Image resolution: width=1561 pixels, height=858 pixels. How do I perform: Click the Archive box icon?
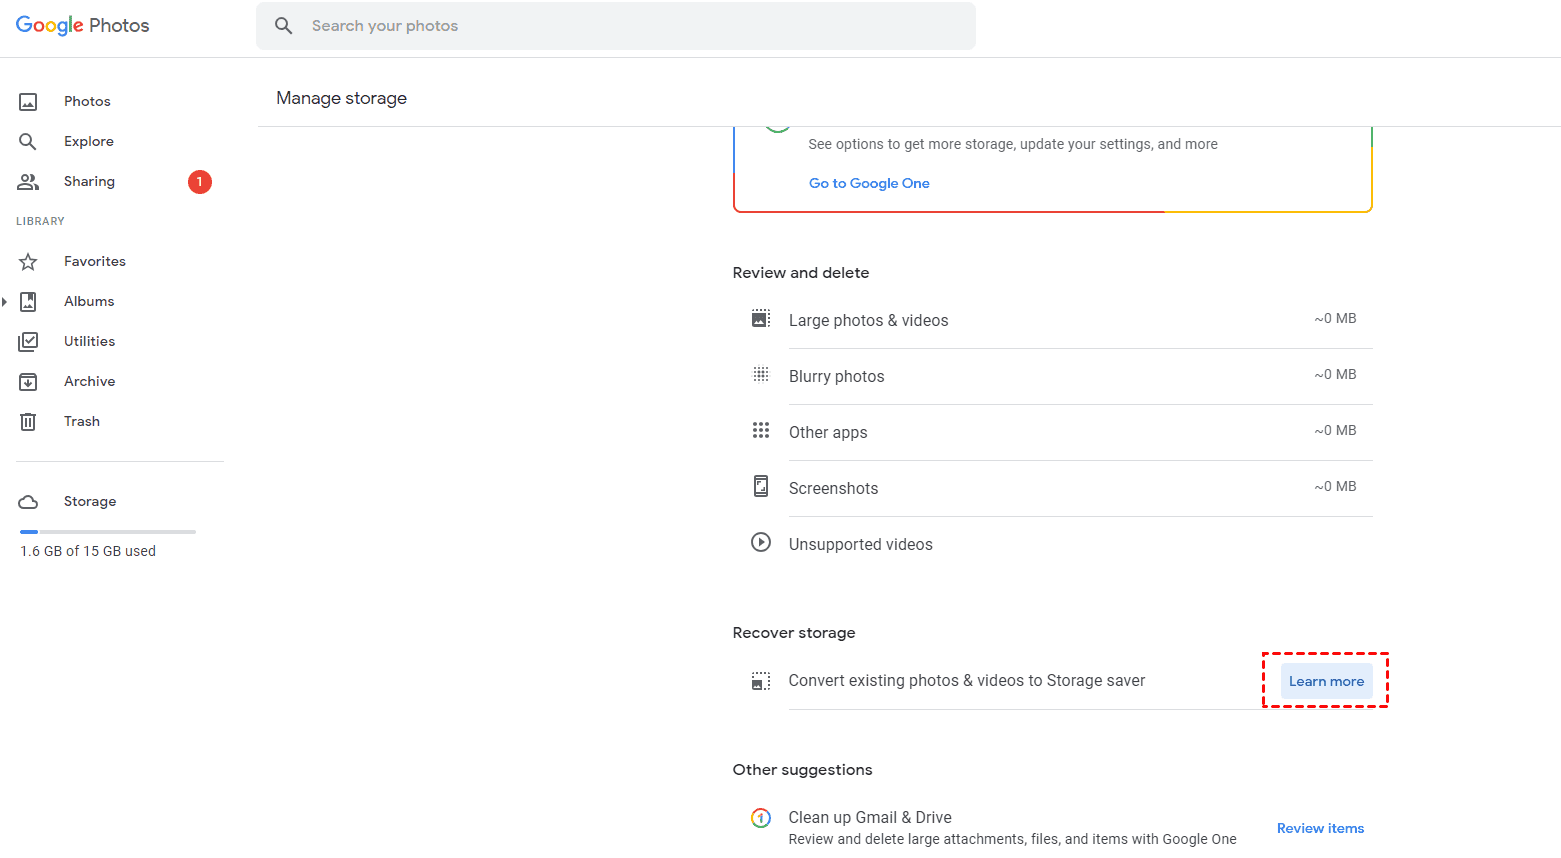tap(28, 382)
